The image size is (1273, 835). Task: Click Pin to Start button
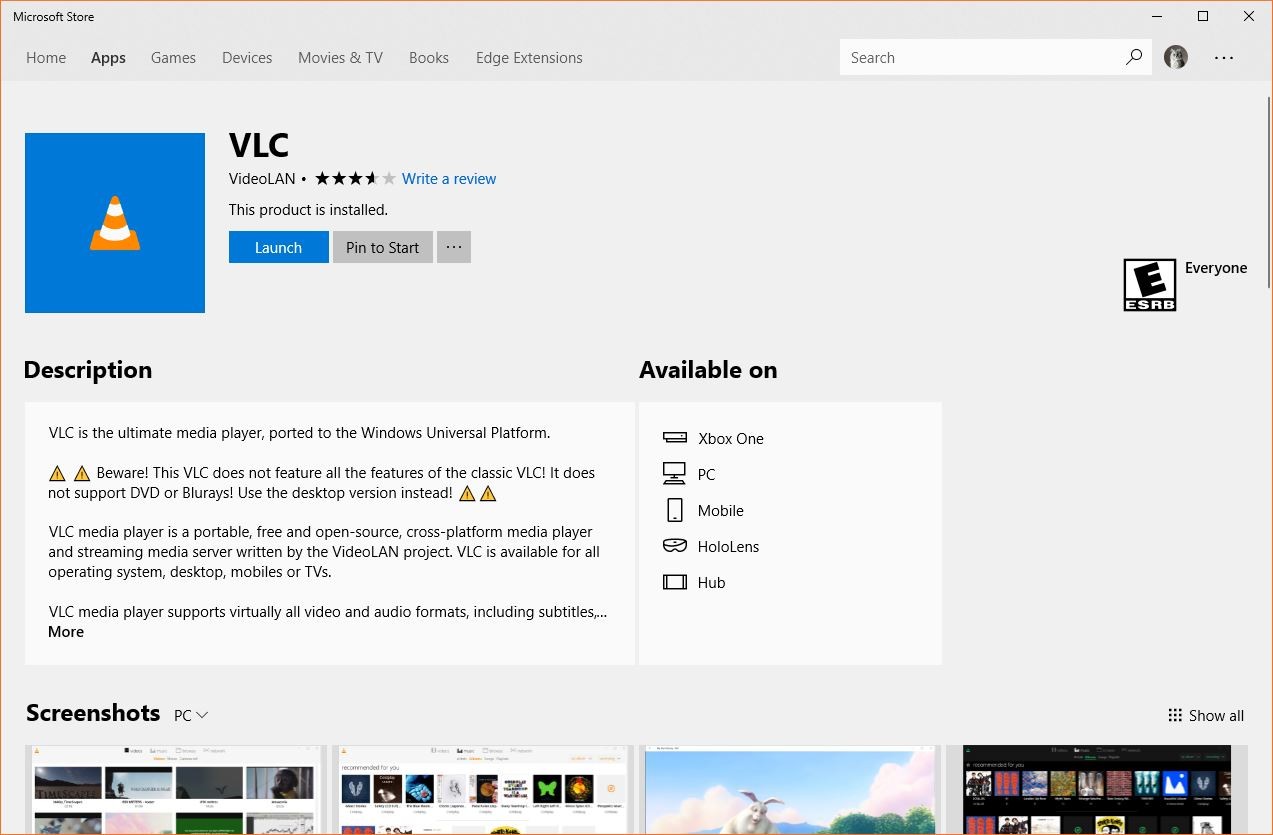383,247
